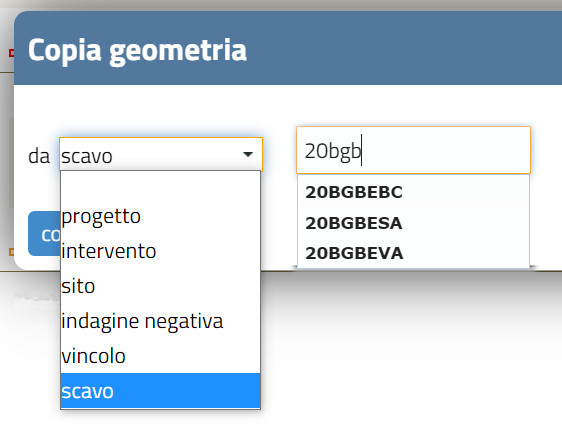
Task: Click the empty white area inside the dialog body
Action: pyautogui.click(x=394, y=104)
